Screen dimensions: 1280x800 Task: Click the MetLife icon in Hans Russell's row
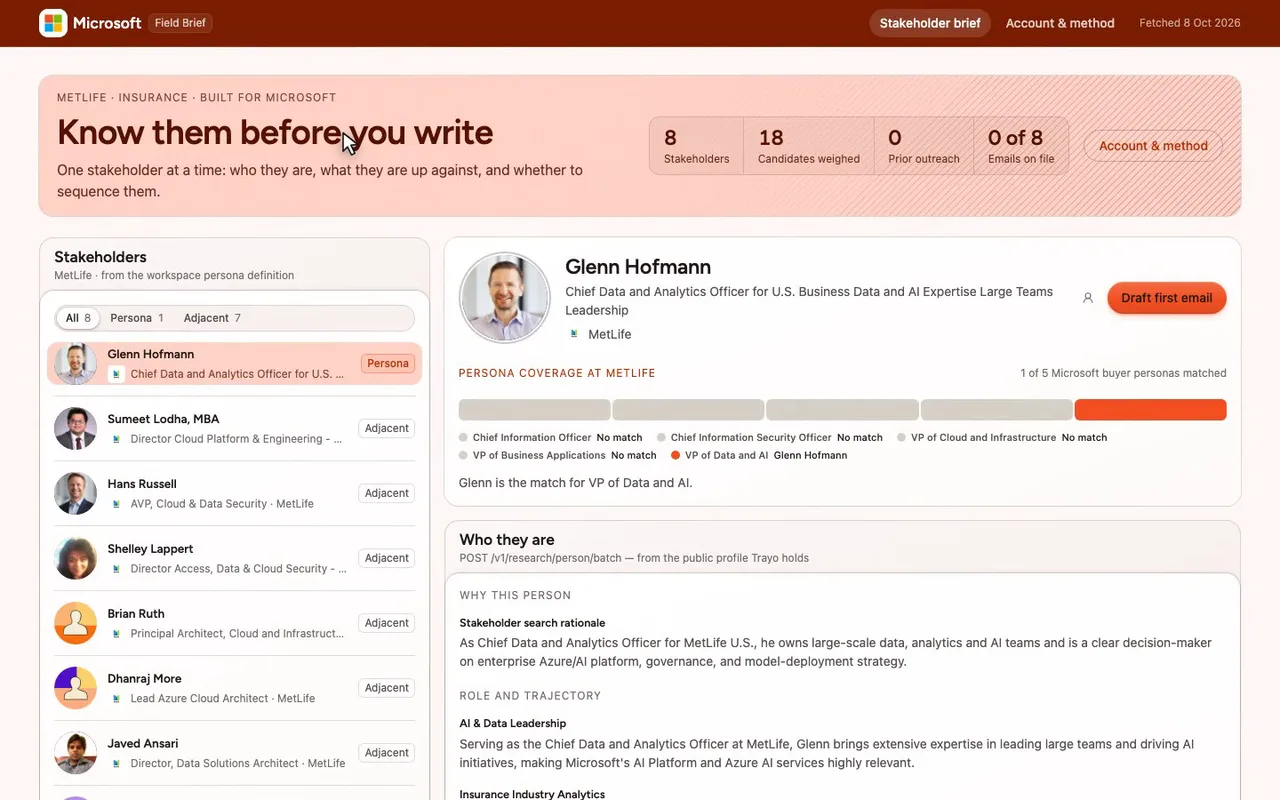coord(116,504)
